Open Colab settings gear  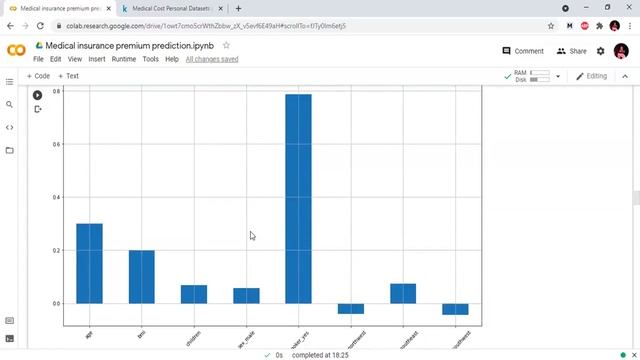pos(600,51)
